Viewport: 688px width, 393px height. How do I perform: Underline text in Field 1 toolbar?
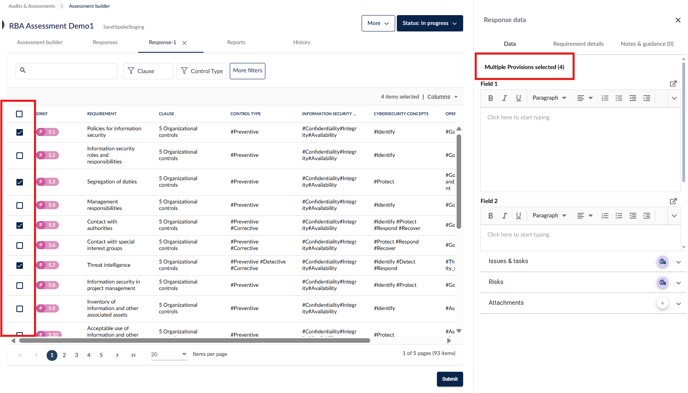[x=519, y=98]
